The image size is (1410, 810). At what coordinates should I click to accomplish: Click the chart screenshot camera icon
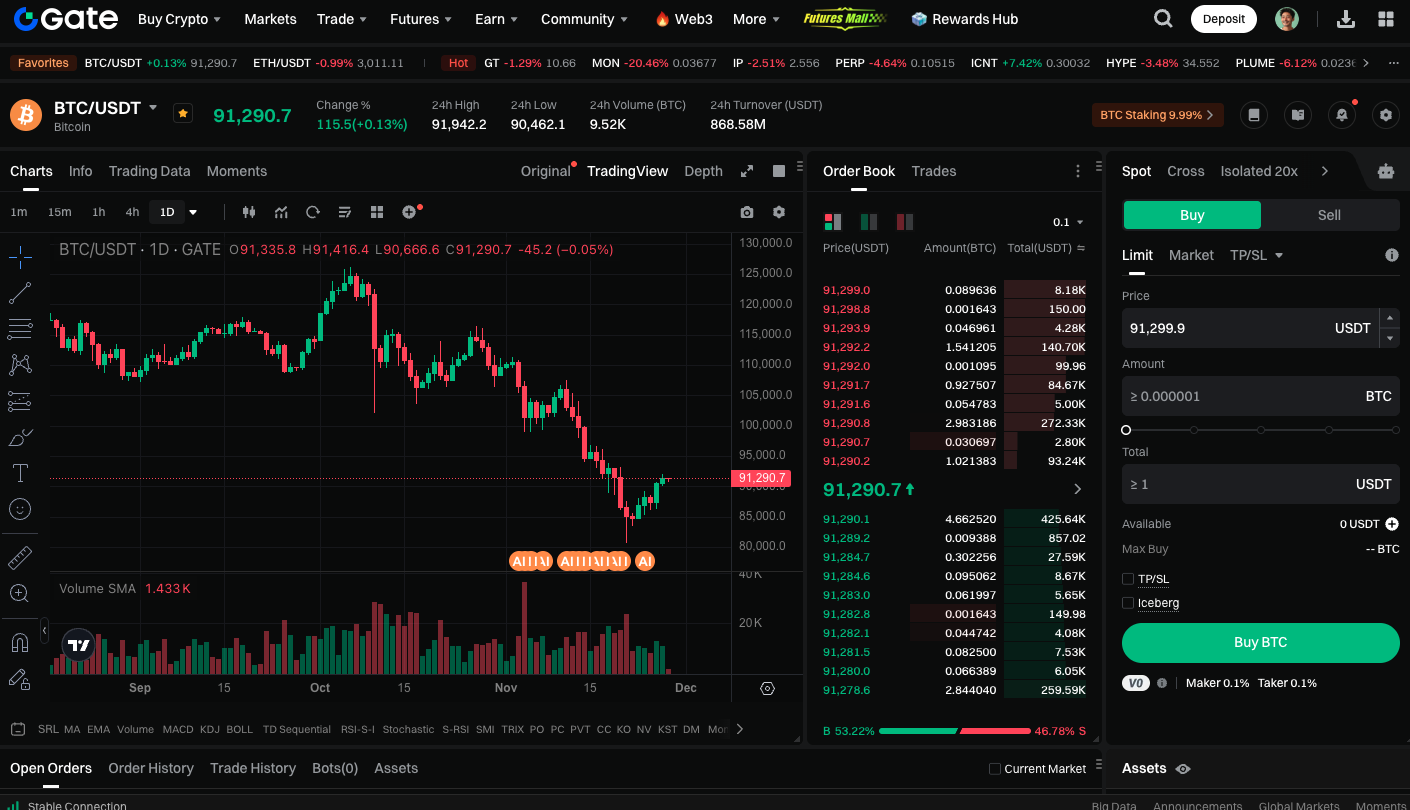click(747, 212)
